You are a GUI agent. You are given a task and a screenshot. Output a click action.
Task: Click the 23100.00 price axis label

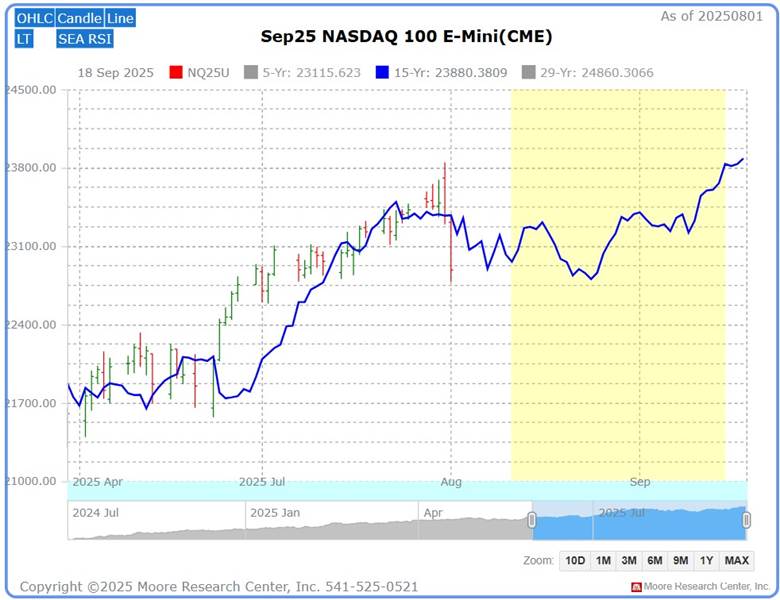pos(31,246)
